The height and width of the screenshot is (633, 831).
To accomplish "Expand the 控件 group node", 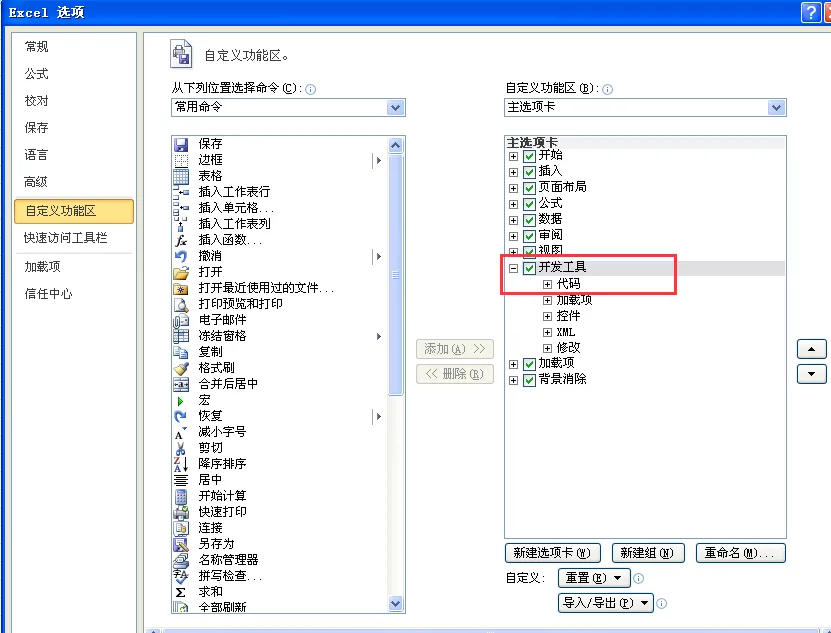I will click(x=547, y=316).
